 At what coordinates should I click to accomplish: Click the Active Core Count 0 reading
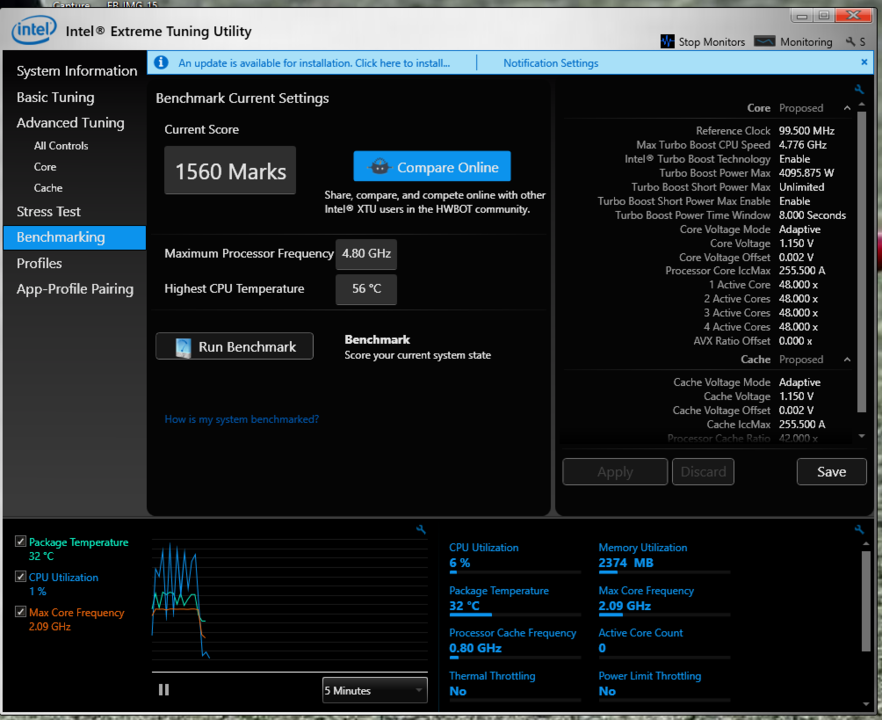[x=602, y=648]
